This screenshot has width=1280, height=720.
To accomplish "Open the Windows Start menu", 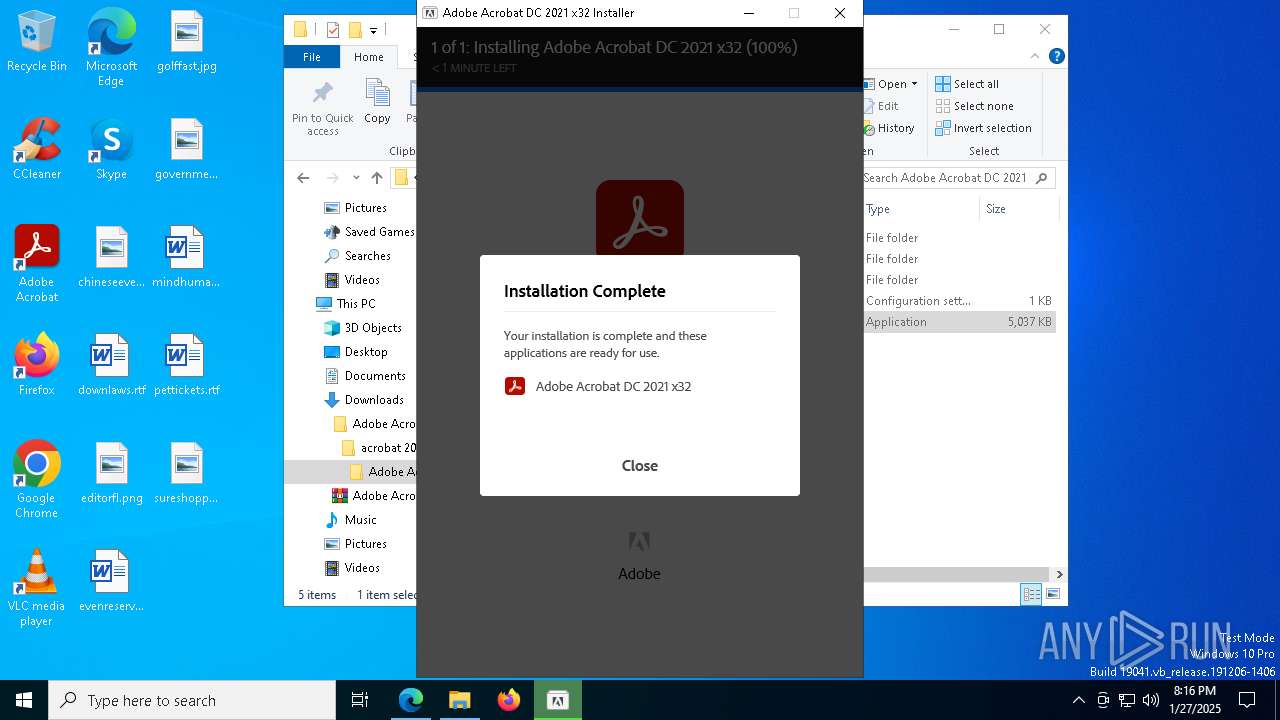I will coord(24,700).
